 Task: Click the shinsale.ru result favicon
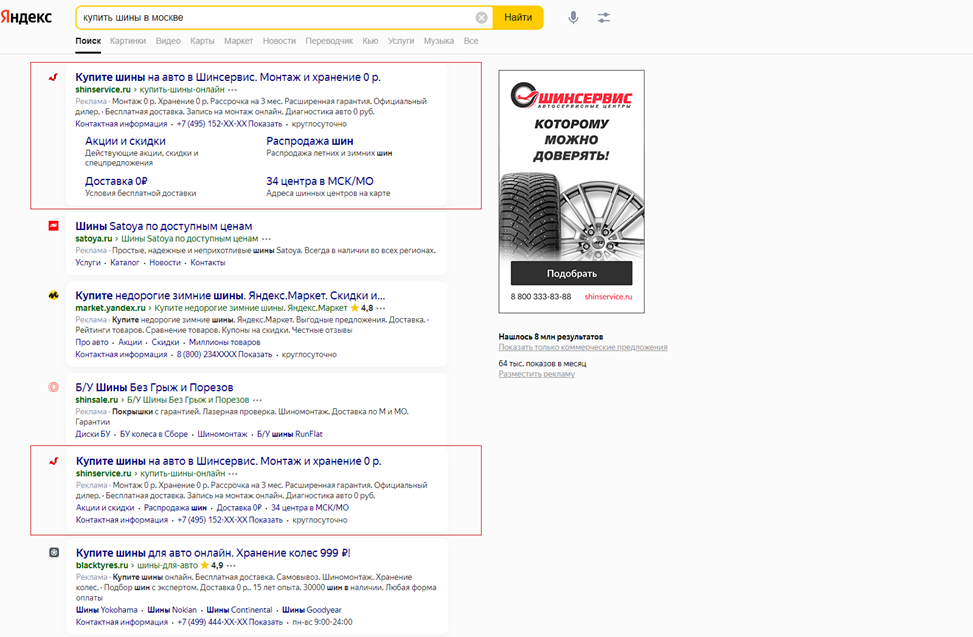54,387
